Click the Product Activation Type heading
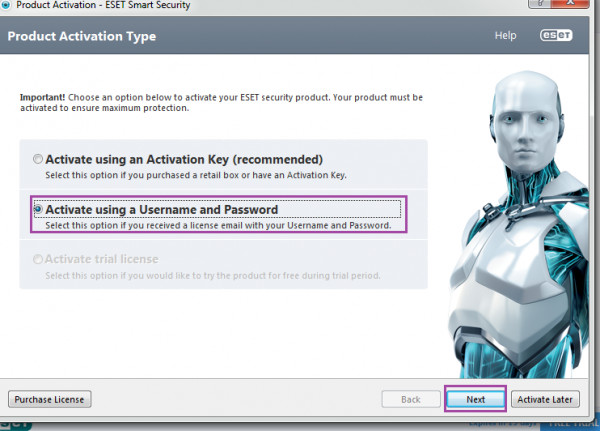This screenshot has height=431, width=600. (x=81, y=37)
